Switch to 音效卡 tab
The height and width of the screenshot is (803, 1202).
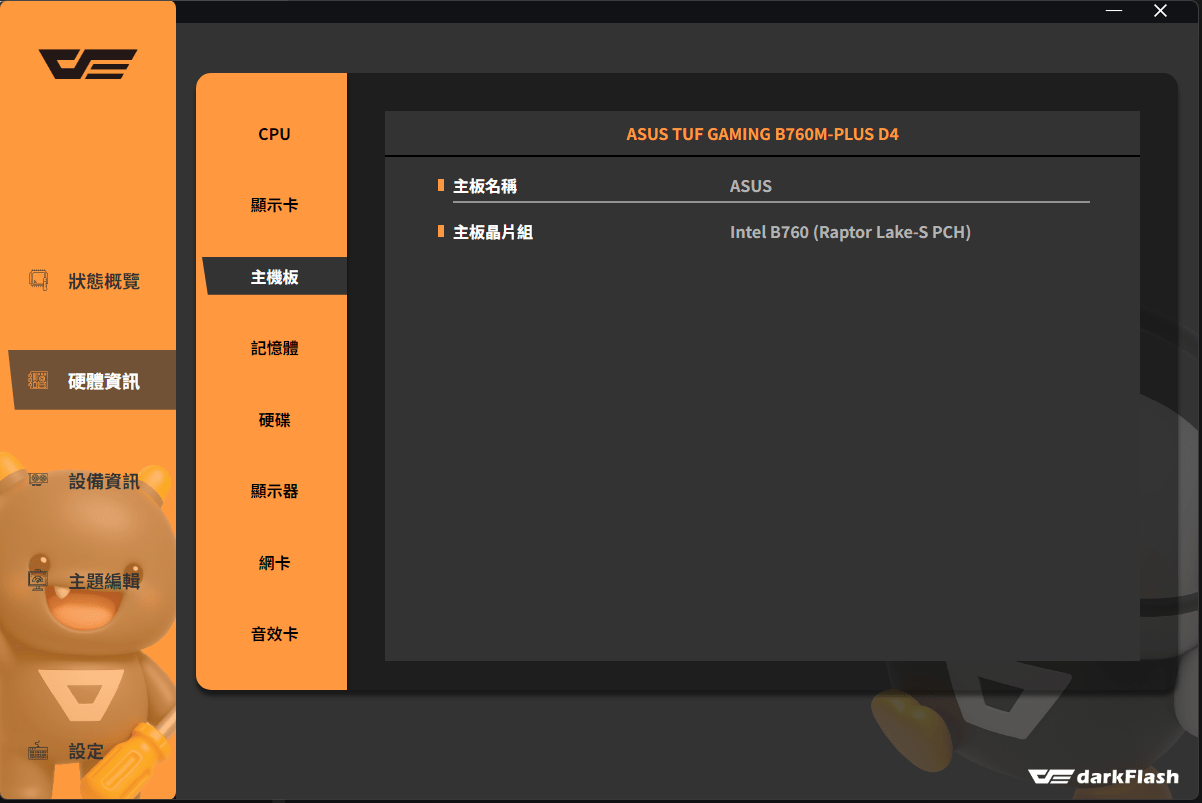point(274,634)
